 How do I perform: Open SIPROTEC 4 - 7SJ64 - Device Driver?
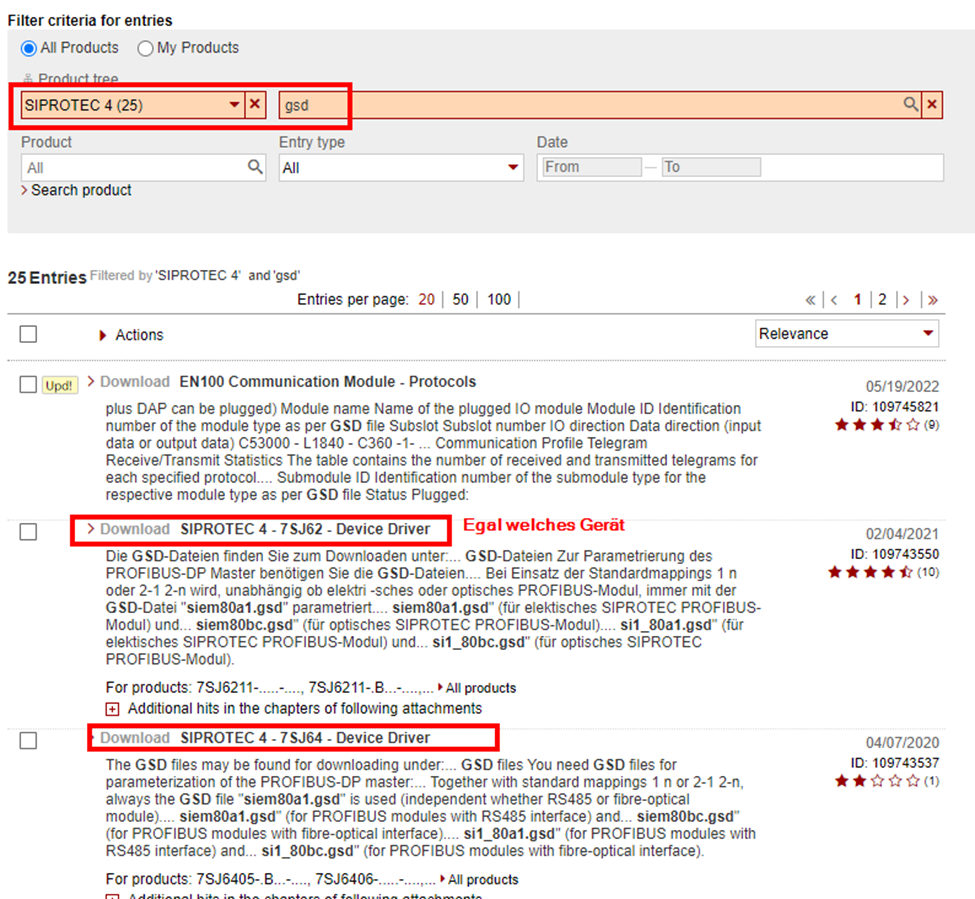(305, 738)
